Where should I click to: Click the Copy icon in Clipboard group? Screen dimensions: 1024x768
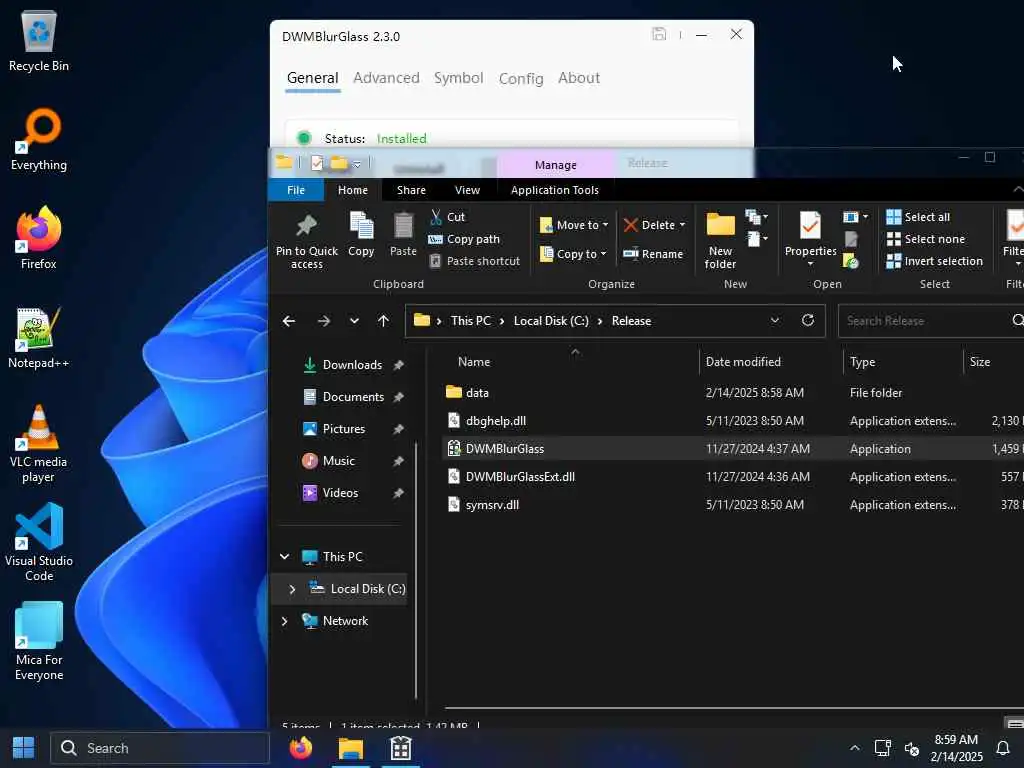point(361,226)
